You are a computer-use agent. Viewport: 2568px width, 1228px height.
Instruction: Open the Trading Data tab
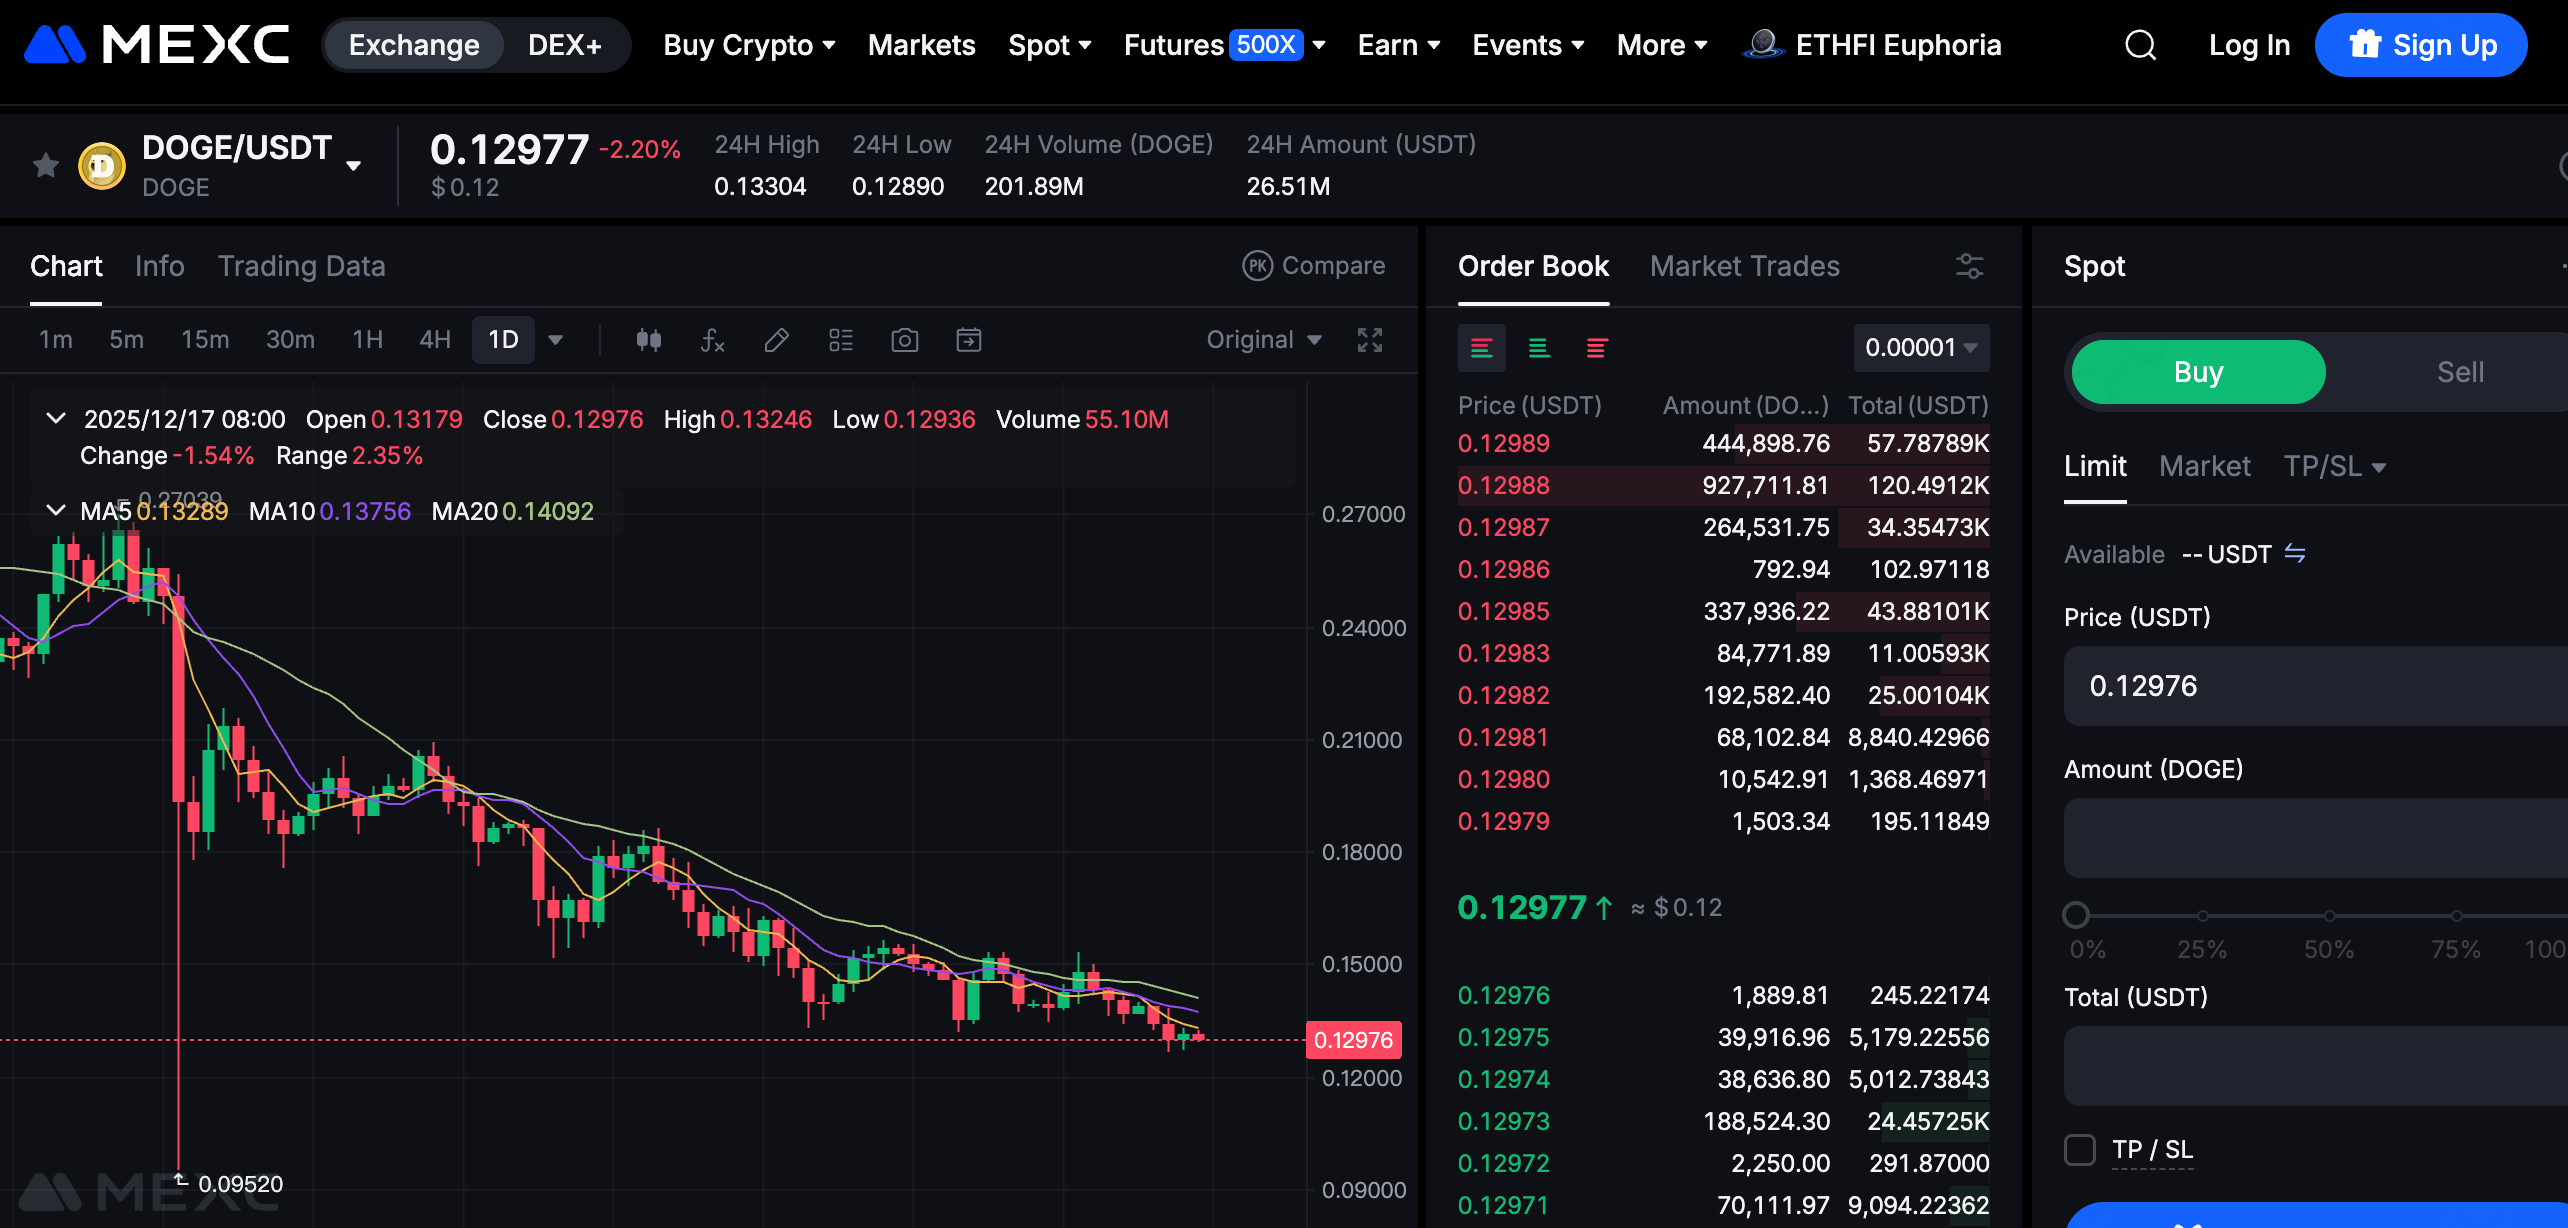click(301, 266)
